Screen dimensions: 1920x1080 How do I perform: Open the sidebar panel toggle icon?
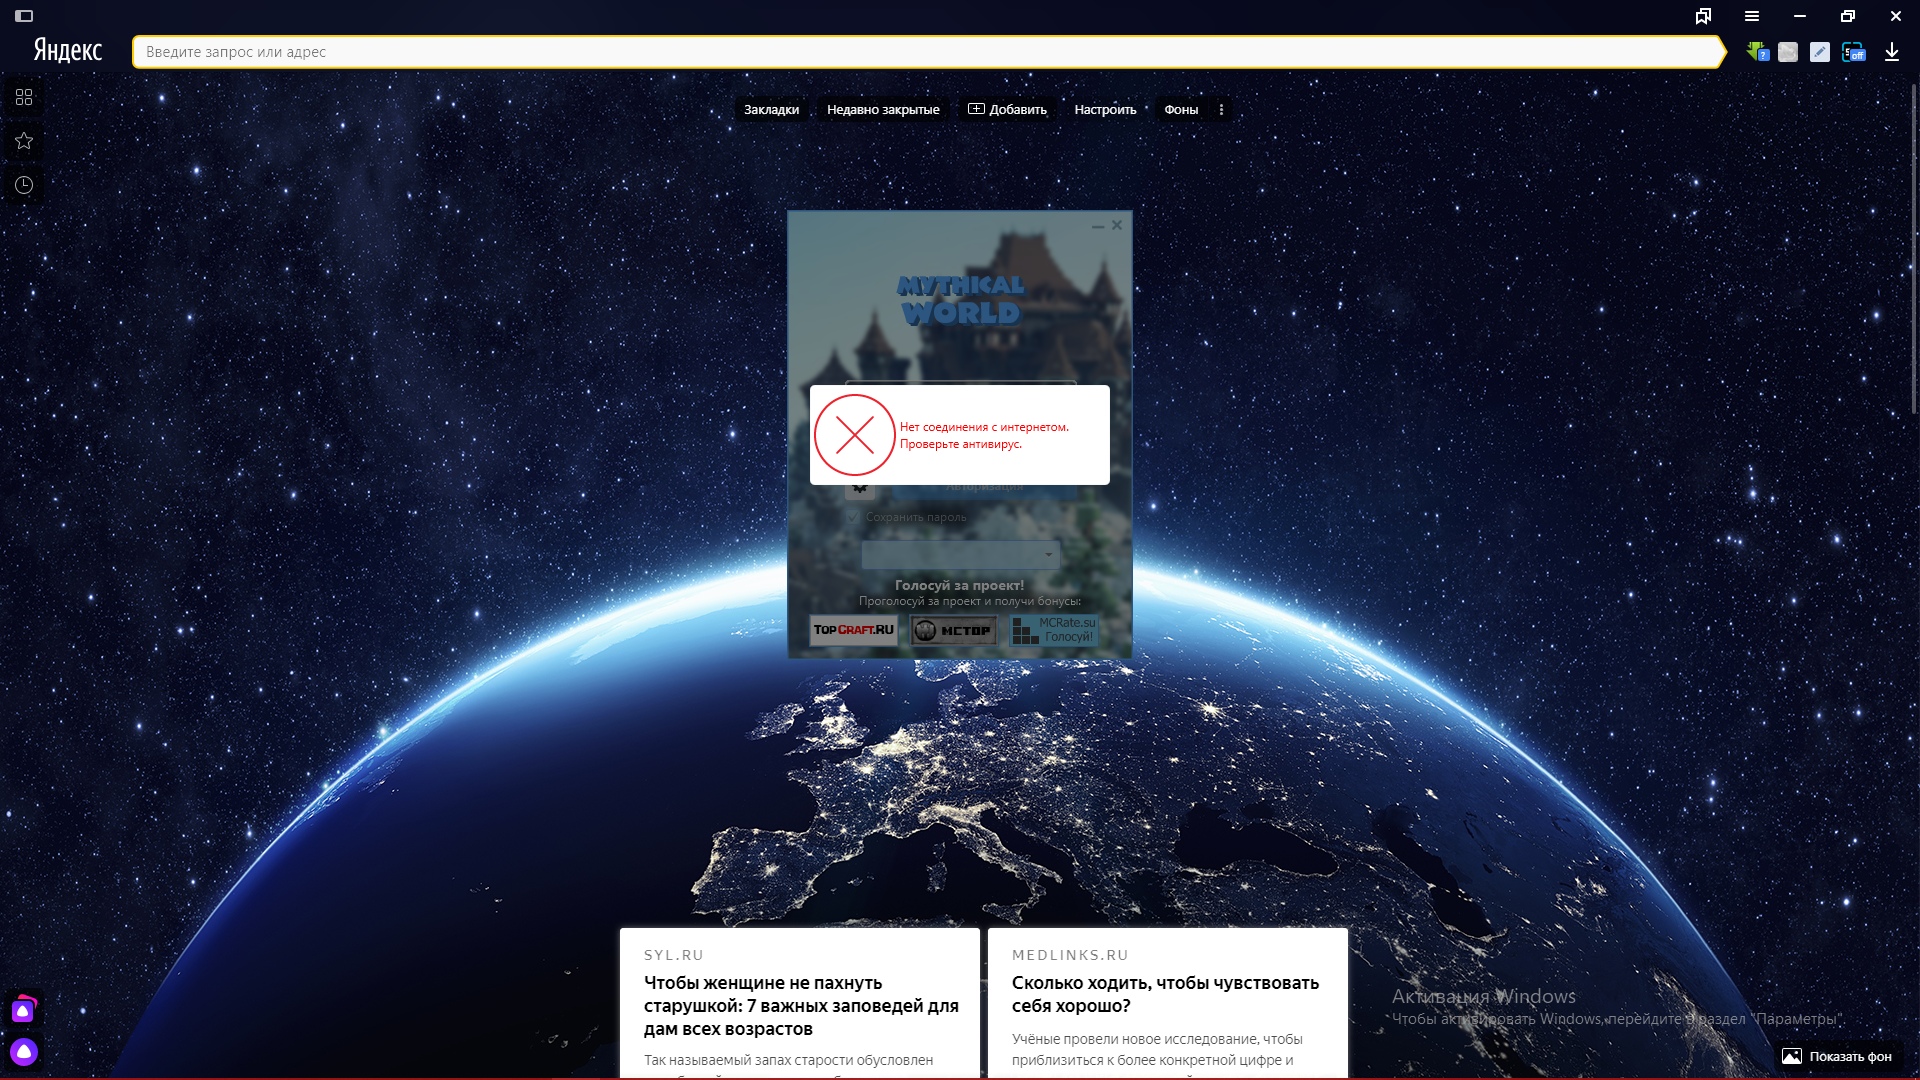[x=24, y=16]
